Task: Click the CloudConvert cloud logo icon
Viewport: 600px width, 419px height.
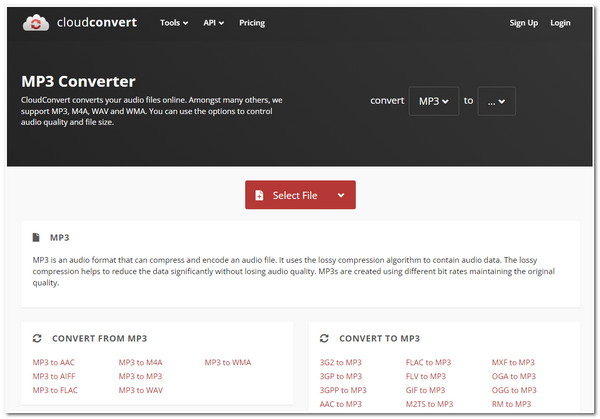Action: 36,23
